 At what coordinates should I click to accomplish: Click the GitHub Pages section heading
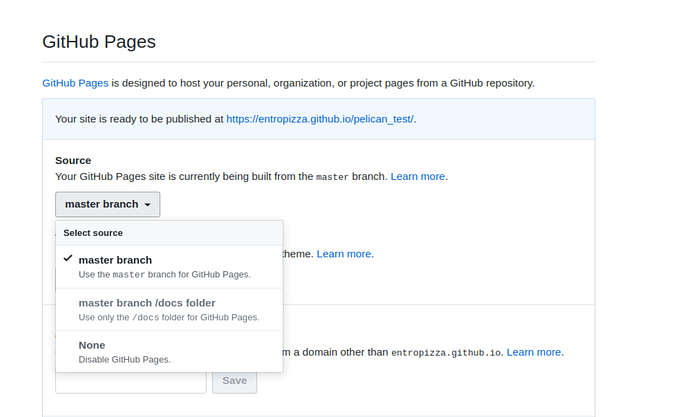(x=99, y=42)
